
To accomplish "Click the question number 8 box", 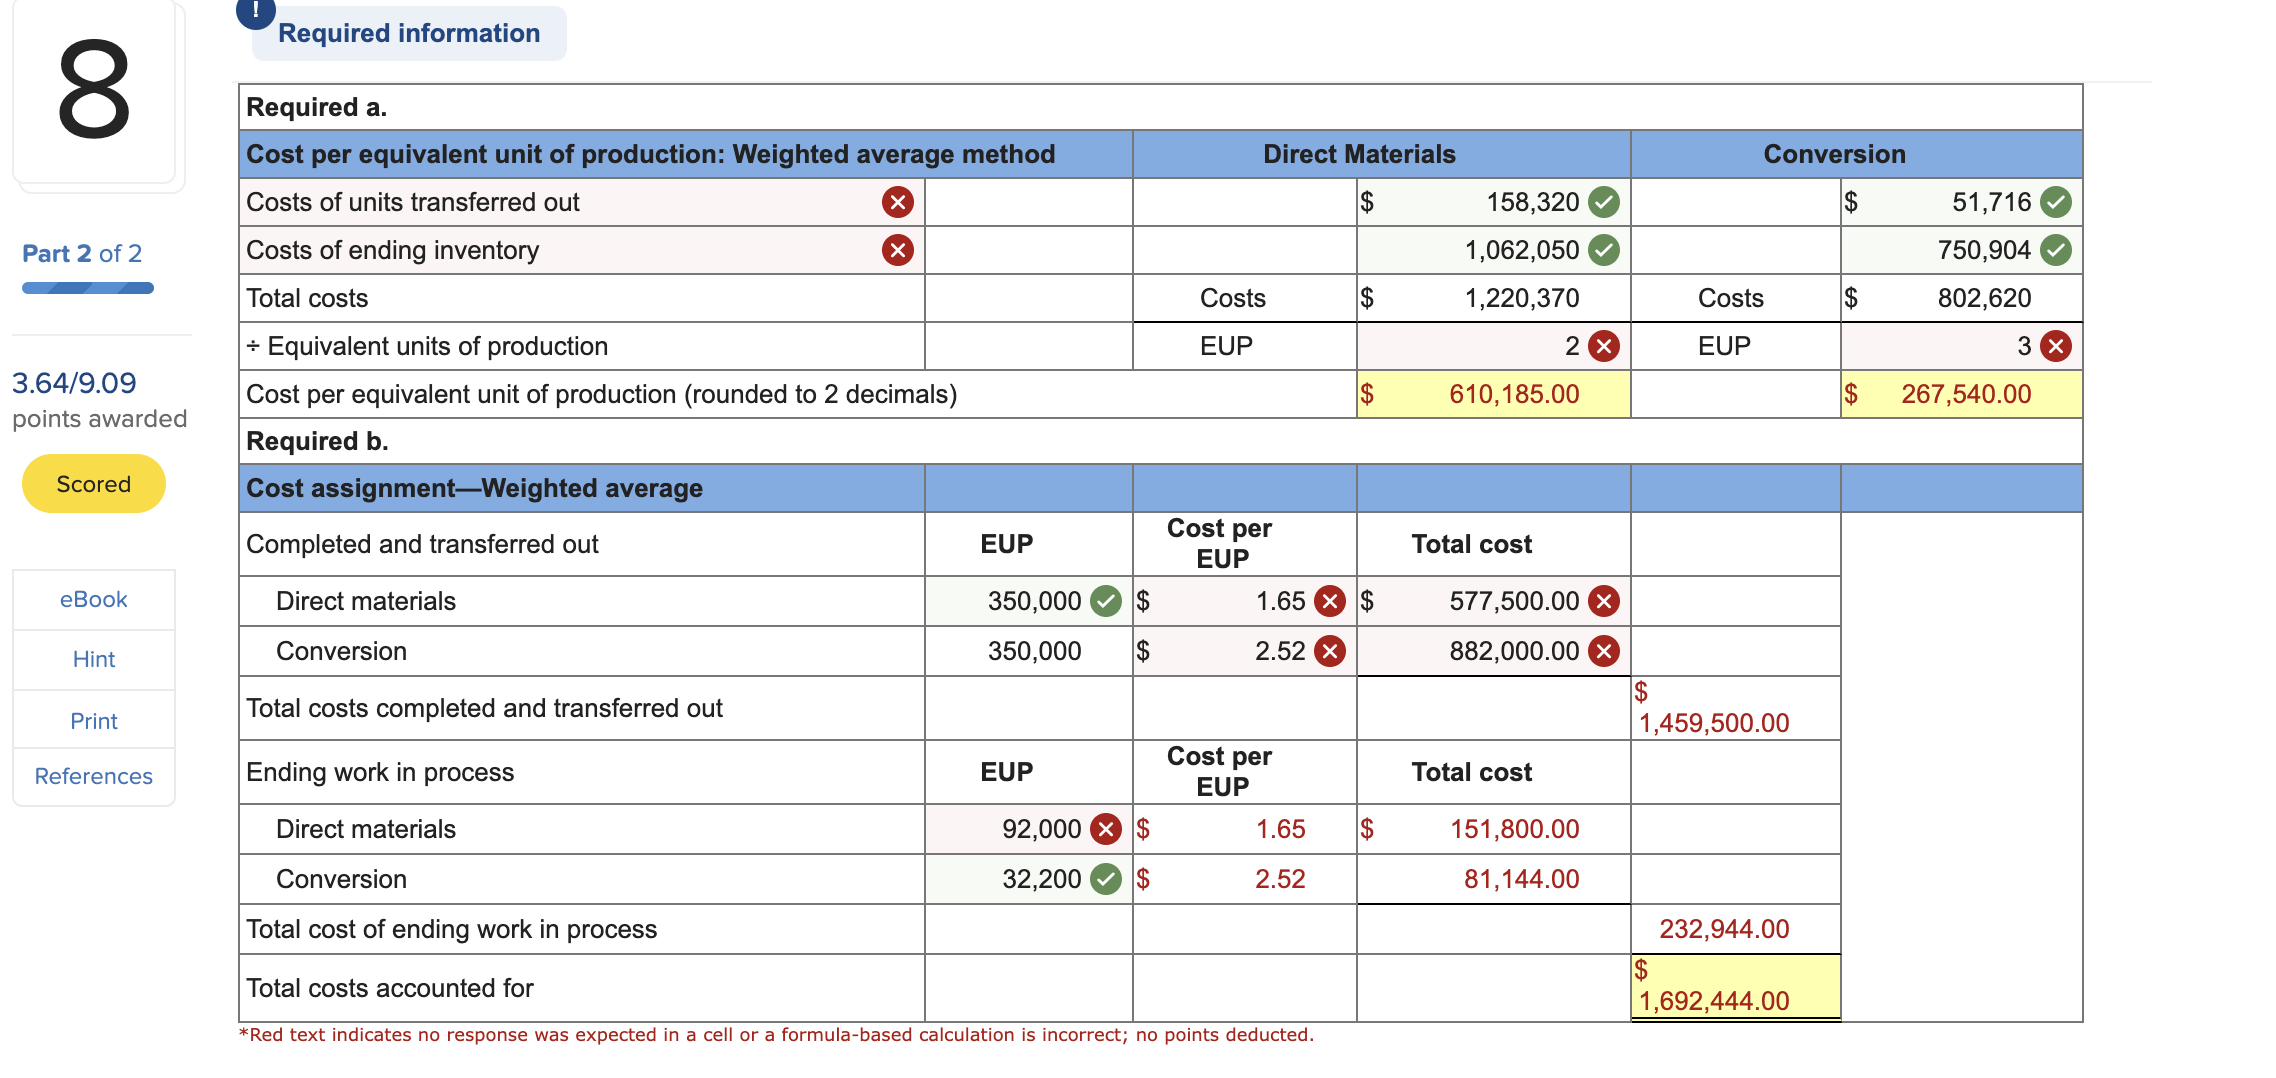I will point(94,92).
